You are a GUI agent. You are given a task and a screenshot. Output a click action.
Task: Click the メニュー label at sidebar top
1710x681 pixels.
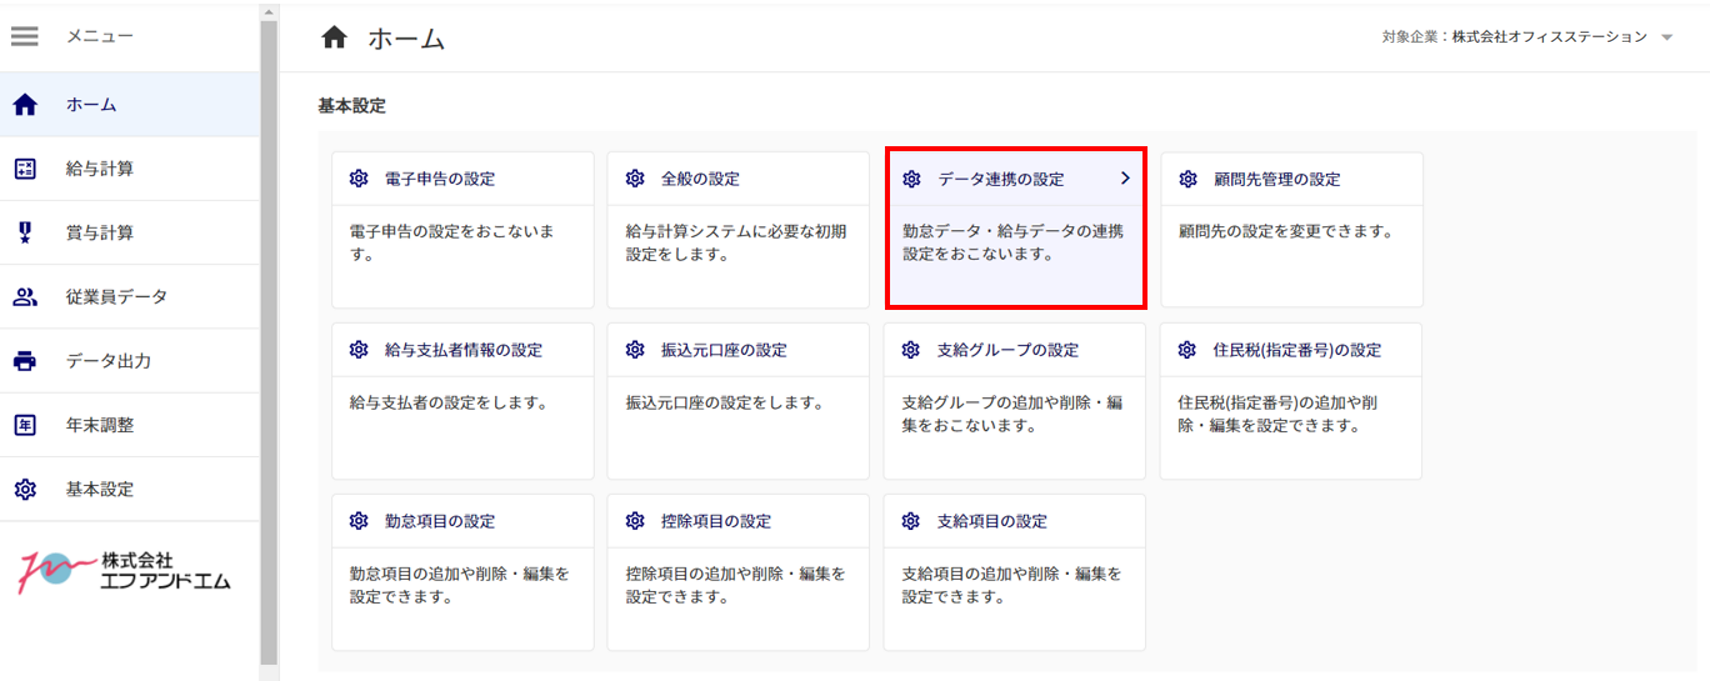[x=100, y=36]
